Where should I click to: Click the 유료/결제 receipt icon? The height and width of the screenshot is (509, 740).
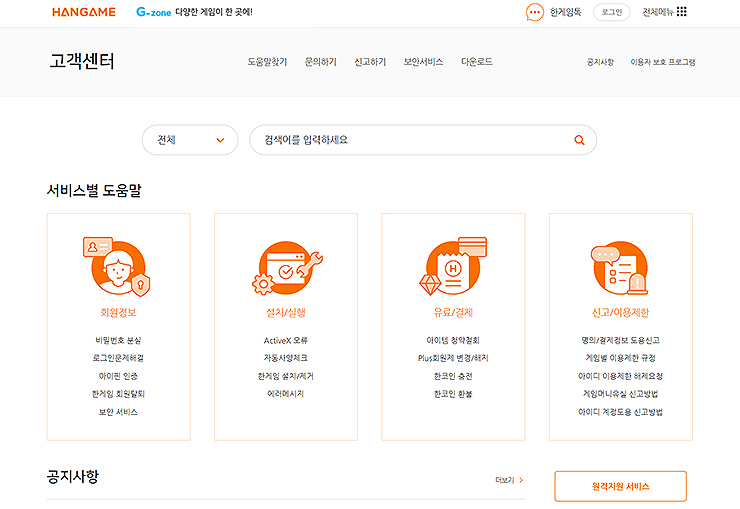[x=453, y=267]
